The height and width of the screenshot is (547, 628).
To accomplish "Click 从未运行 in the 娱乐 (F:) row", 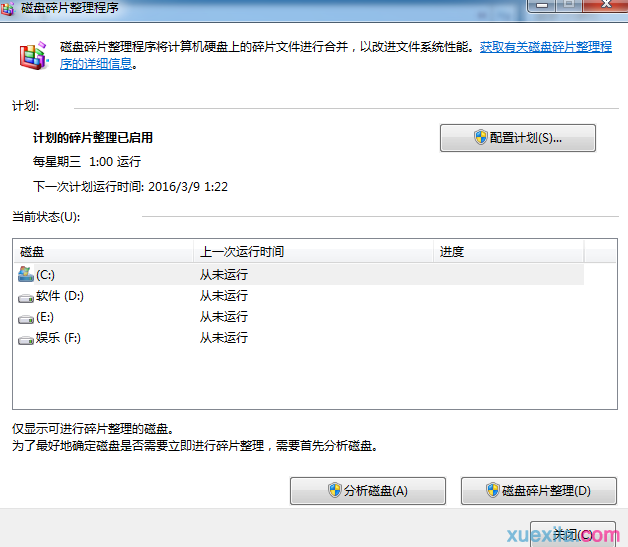I will coord(224,338).
